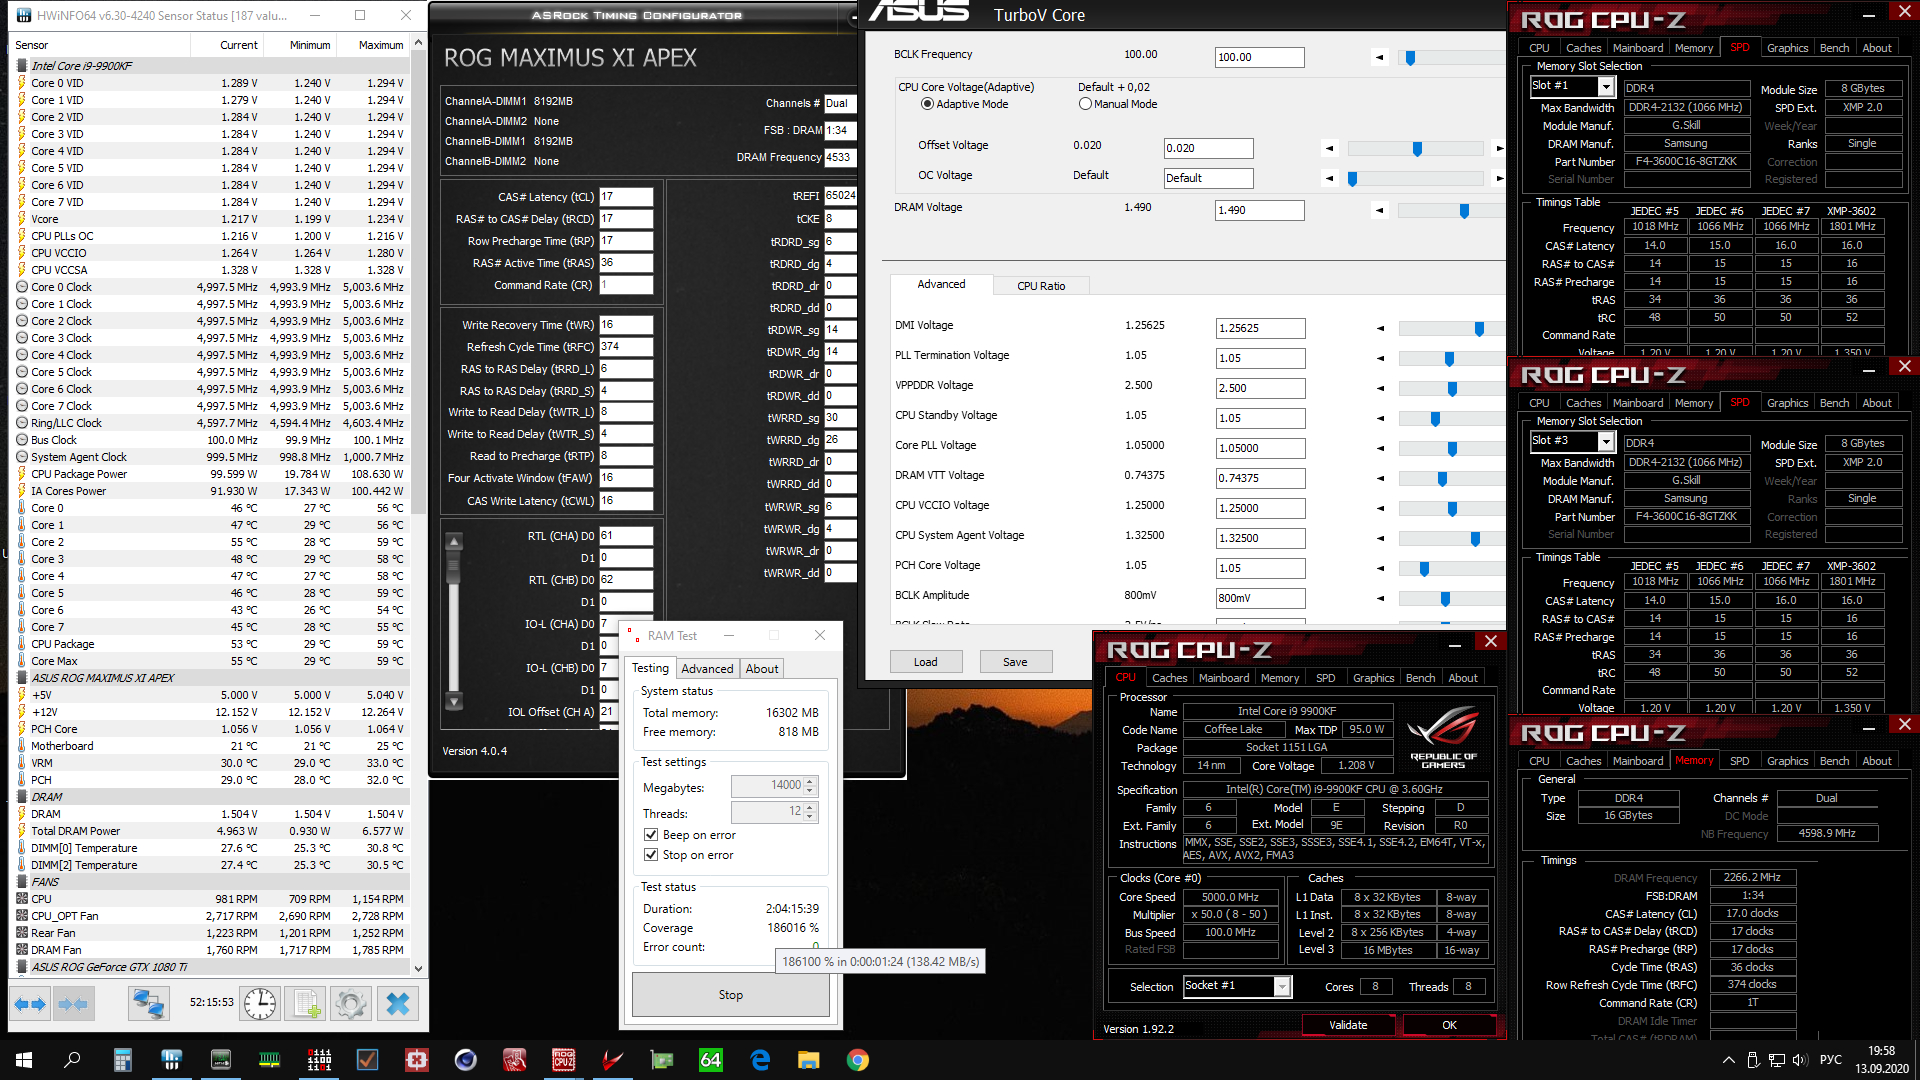Click HWiNFO expand sensor columns arrows icon
This screenshot has width=1920, height=1080.
[x=29, y=1003]
